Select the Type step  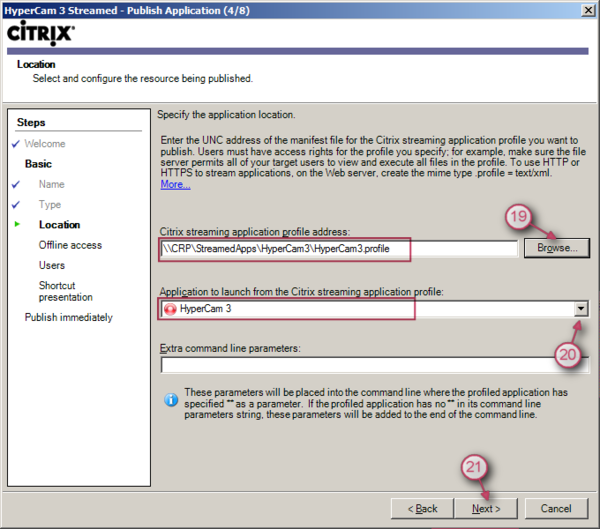pos(50,204)
